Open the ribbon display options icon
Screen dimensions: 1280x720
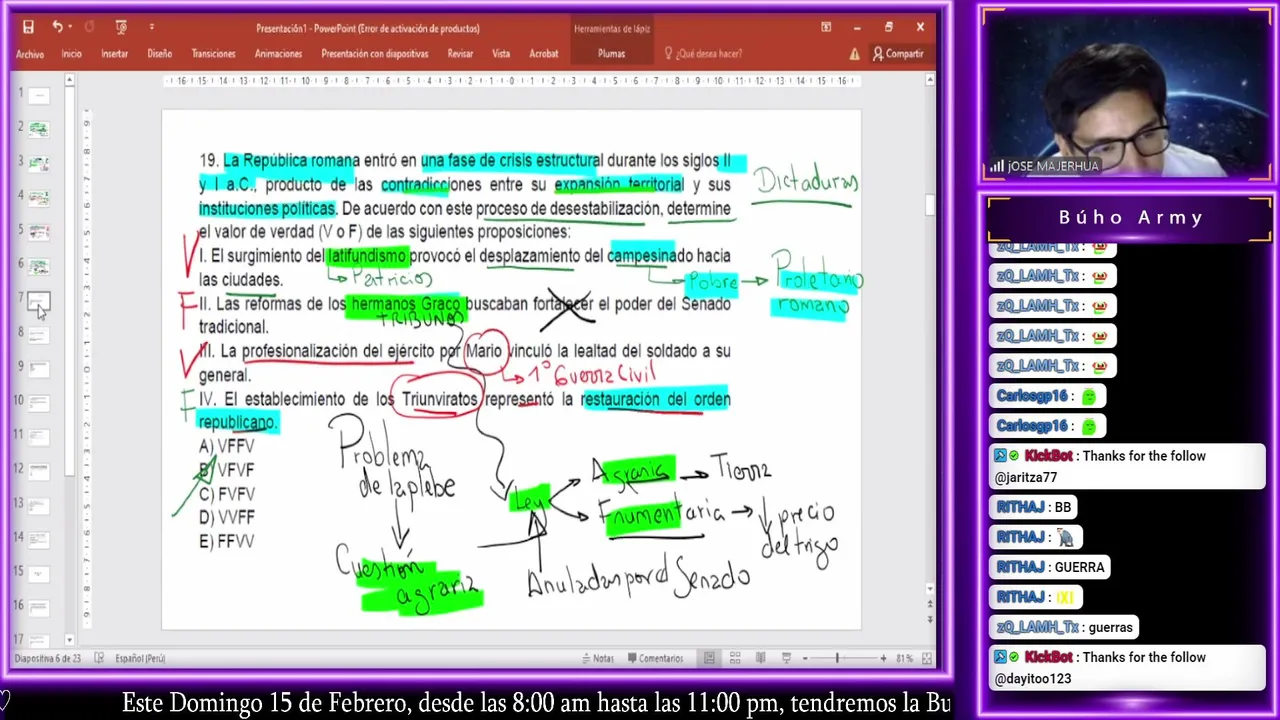click(x=824, y=27)
